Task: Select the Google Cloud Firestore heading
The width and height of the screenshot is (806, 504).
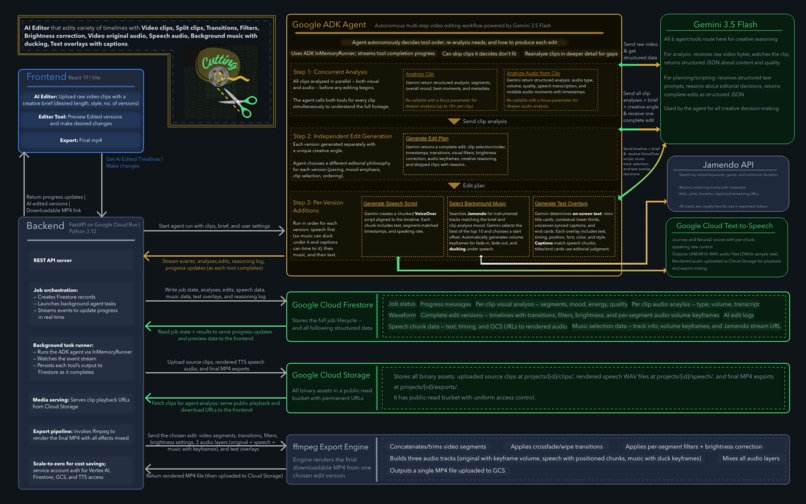Action: point(333,305)
